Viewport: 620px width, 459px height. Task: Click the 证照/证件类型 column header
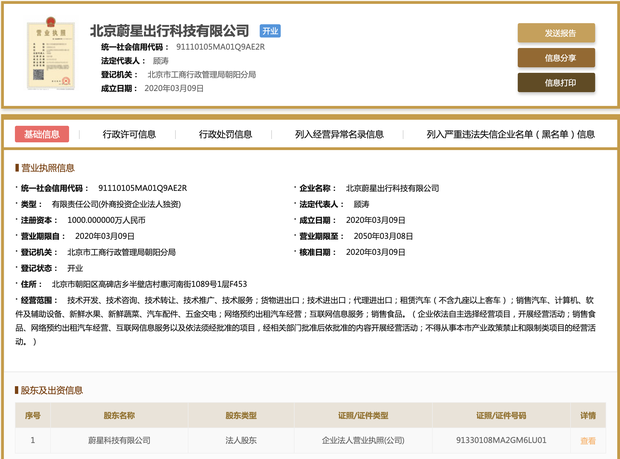(x=363, y=416)
